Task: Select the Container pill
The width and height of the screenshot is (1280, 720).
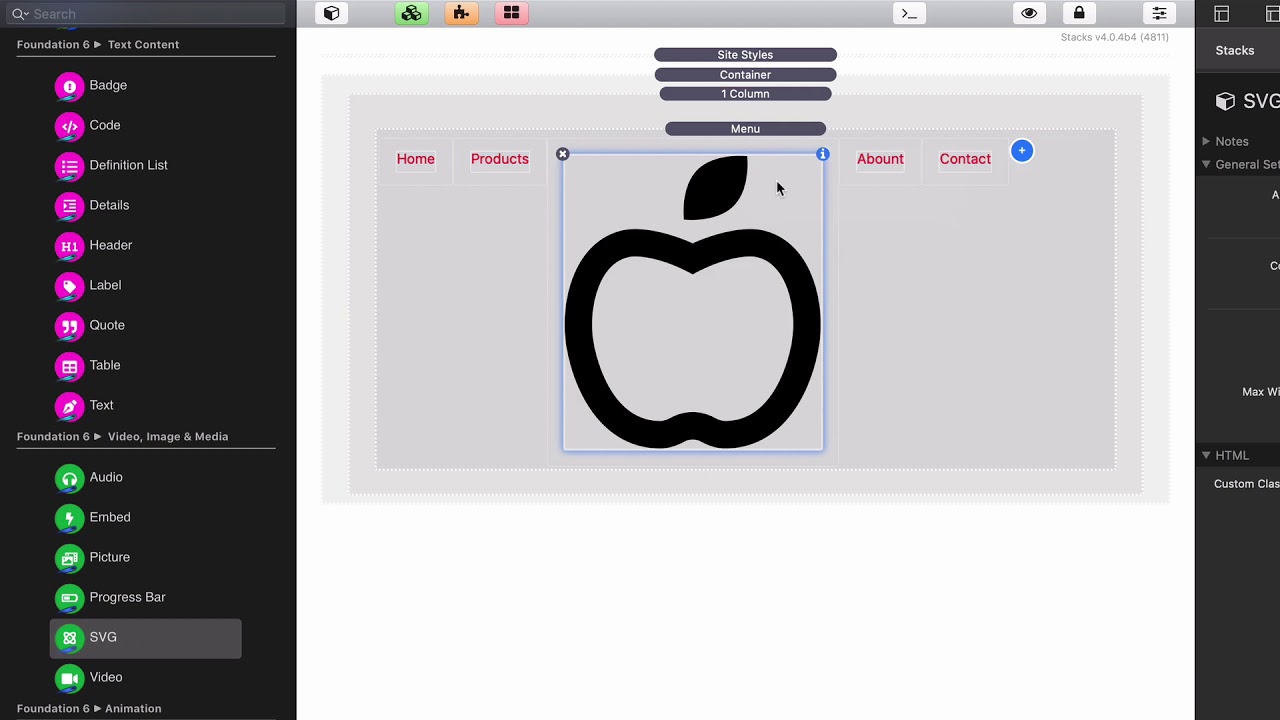Action: pyautogui.click(x=745, y=75)
